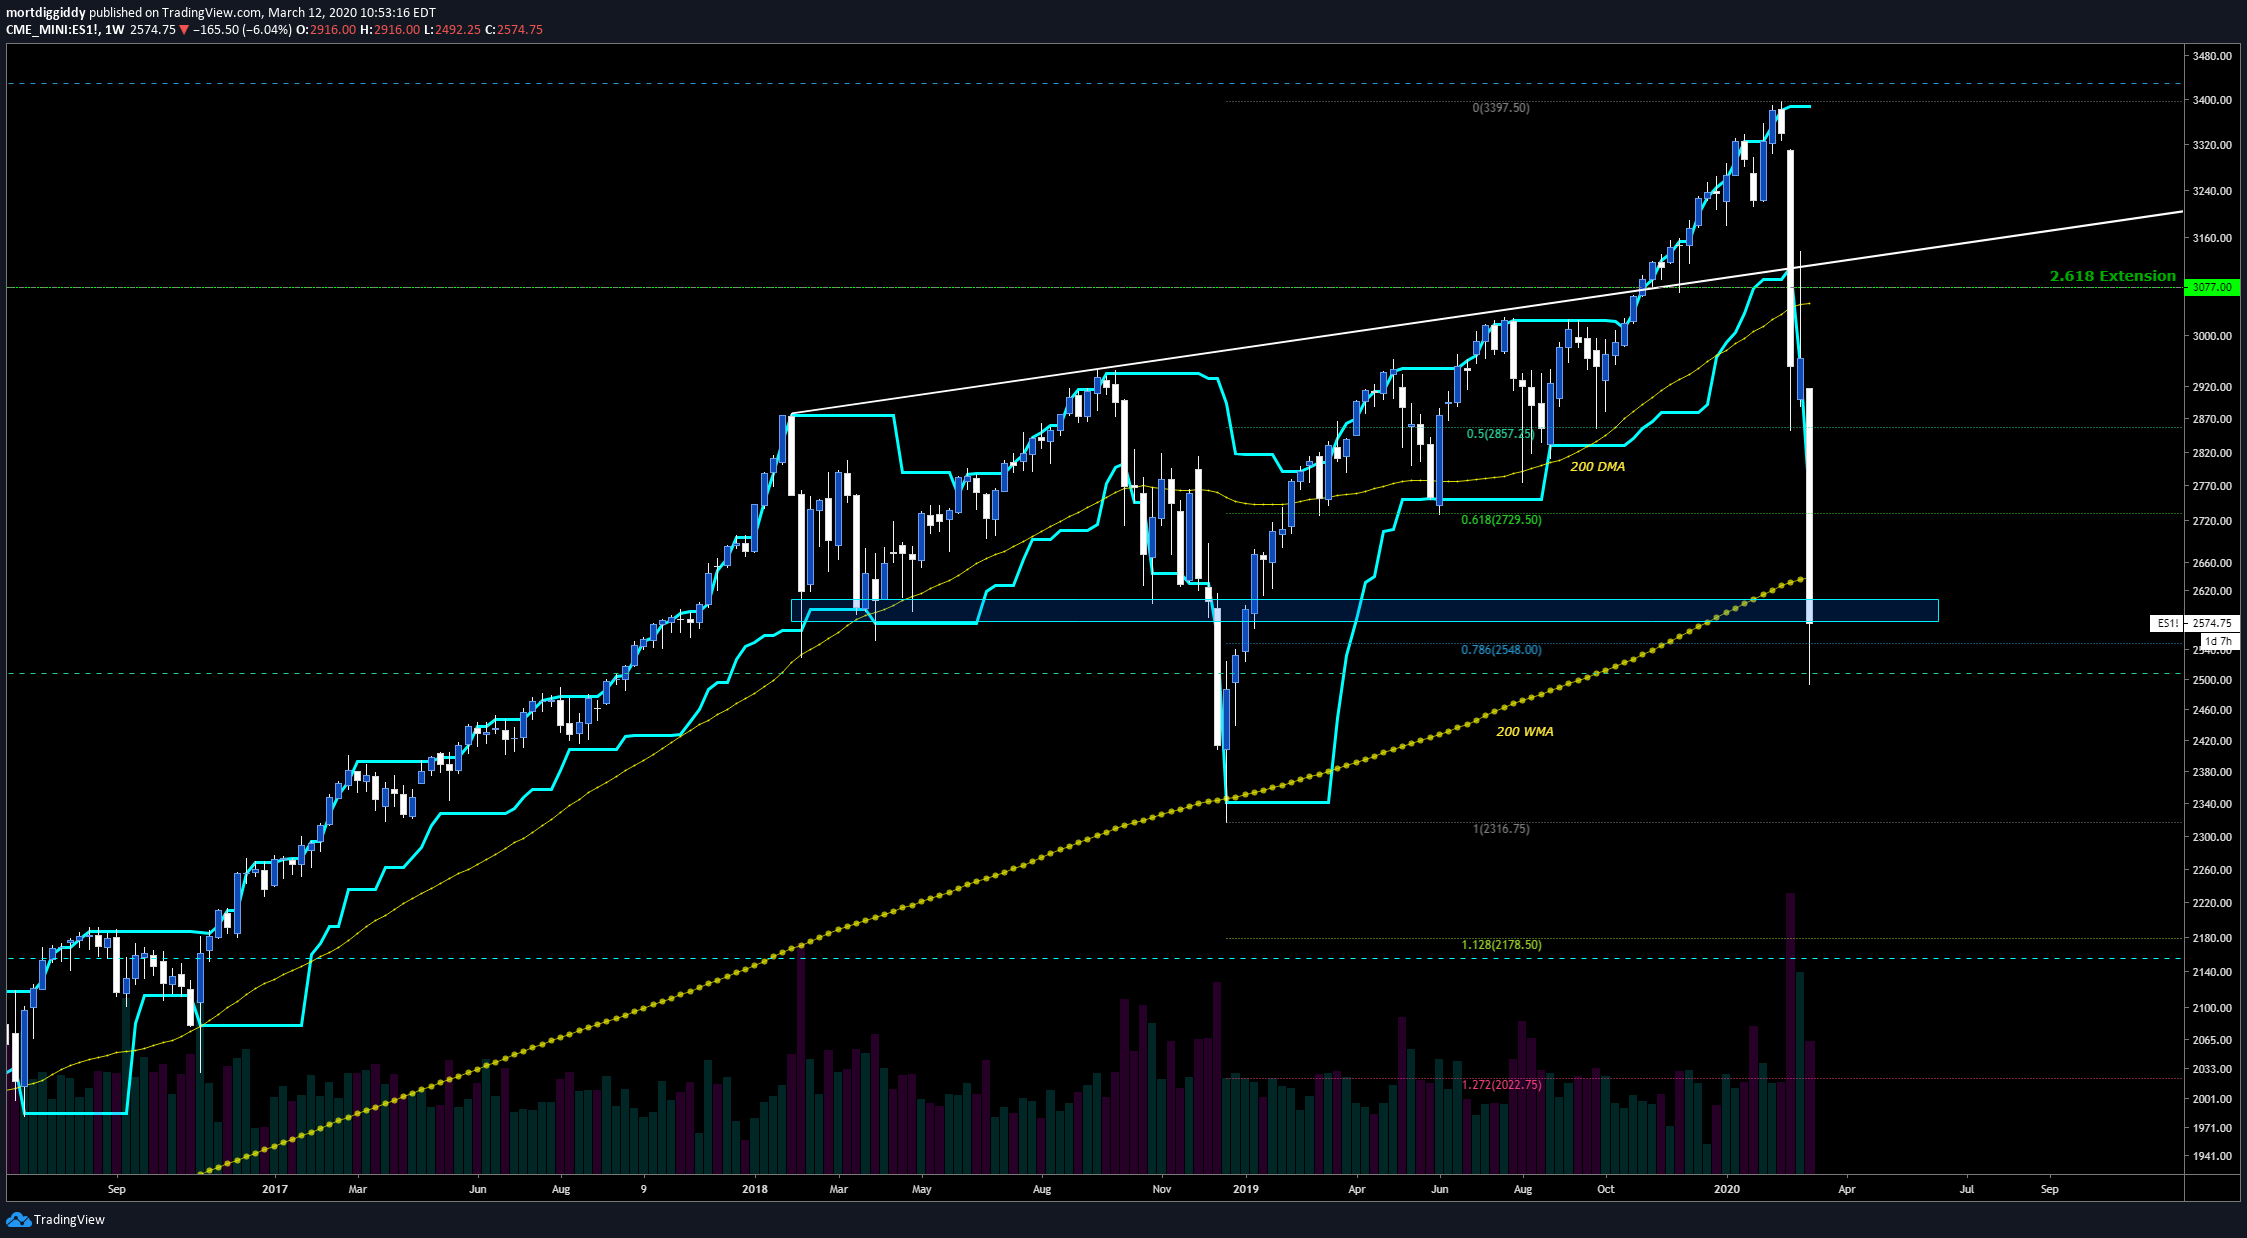
Task: Click the 2574.75 current price tag
Action: coord(2211,623)
